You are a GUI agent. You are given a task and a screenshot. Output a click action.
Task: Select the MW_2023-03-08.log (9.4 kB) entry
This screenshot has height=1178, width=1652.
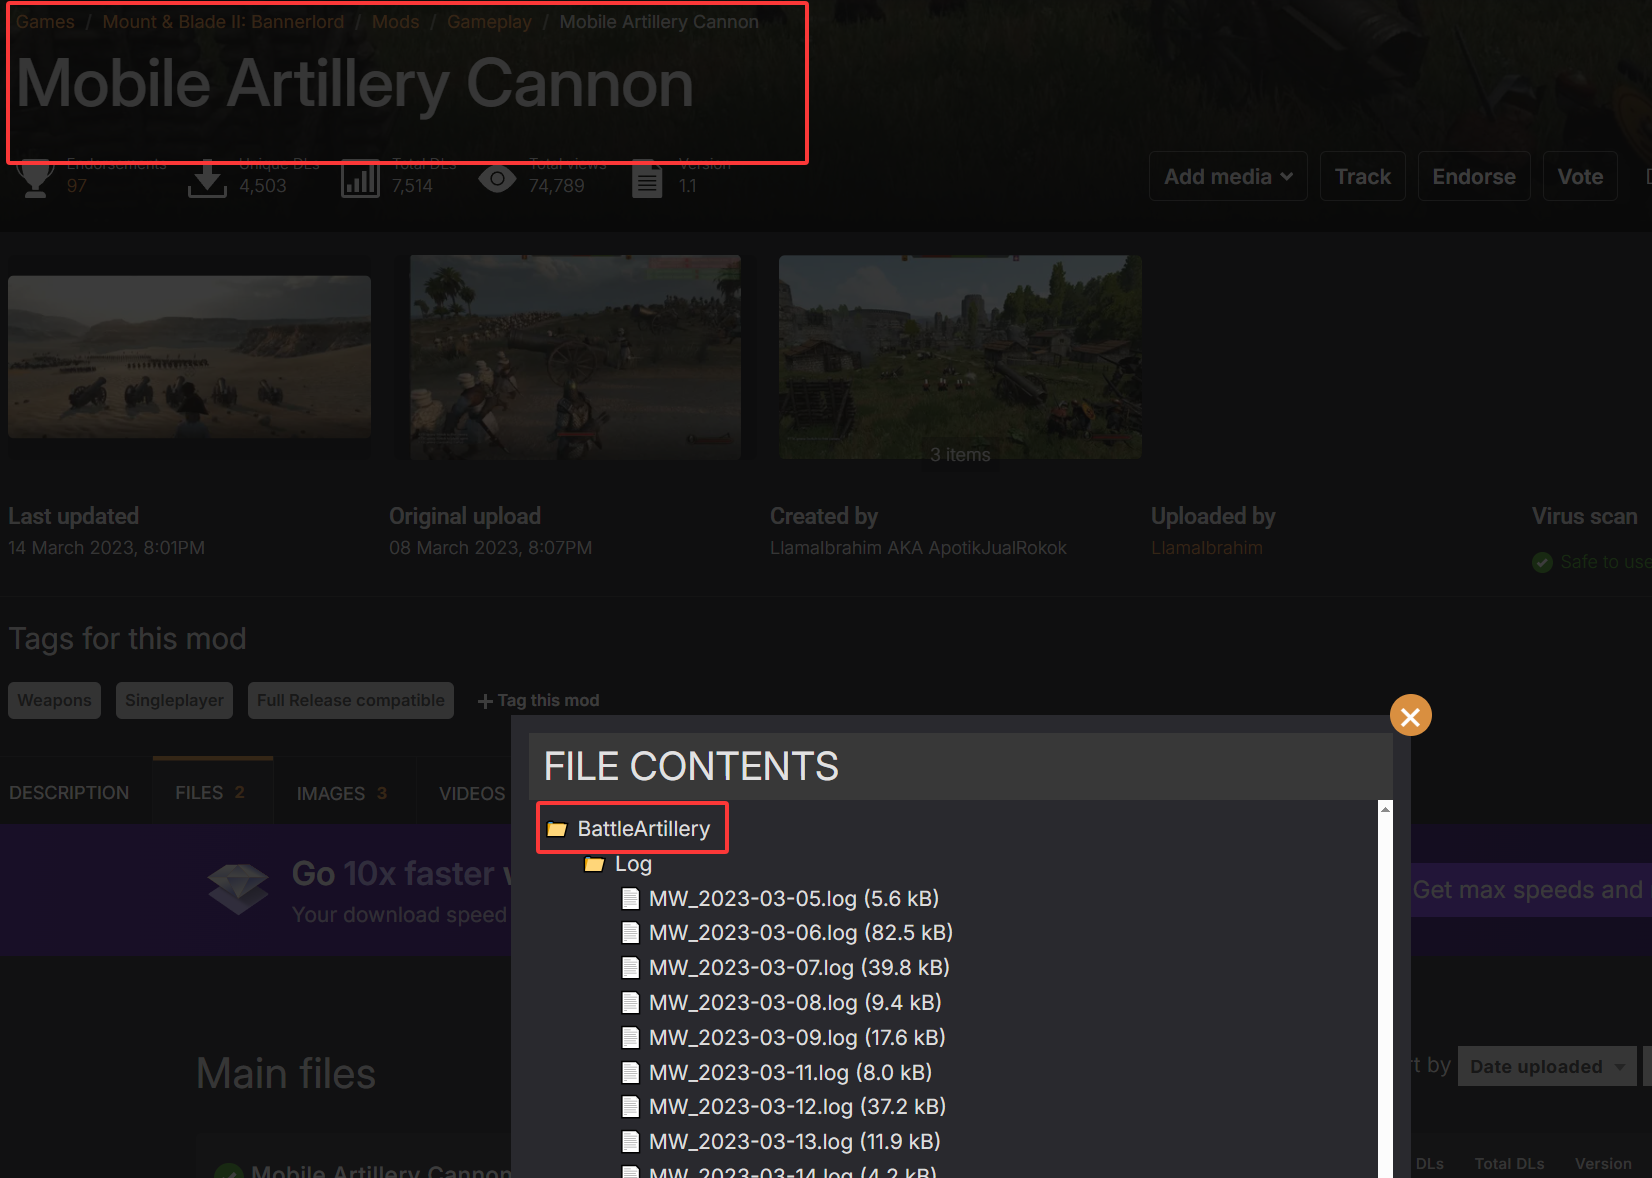tap(782, 1003)
